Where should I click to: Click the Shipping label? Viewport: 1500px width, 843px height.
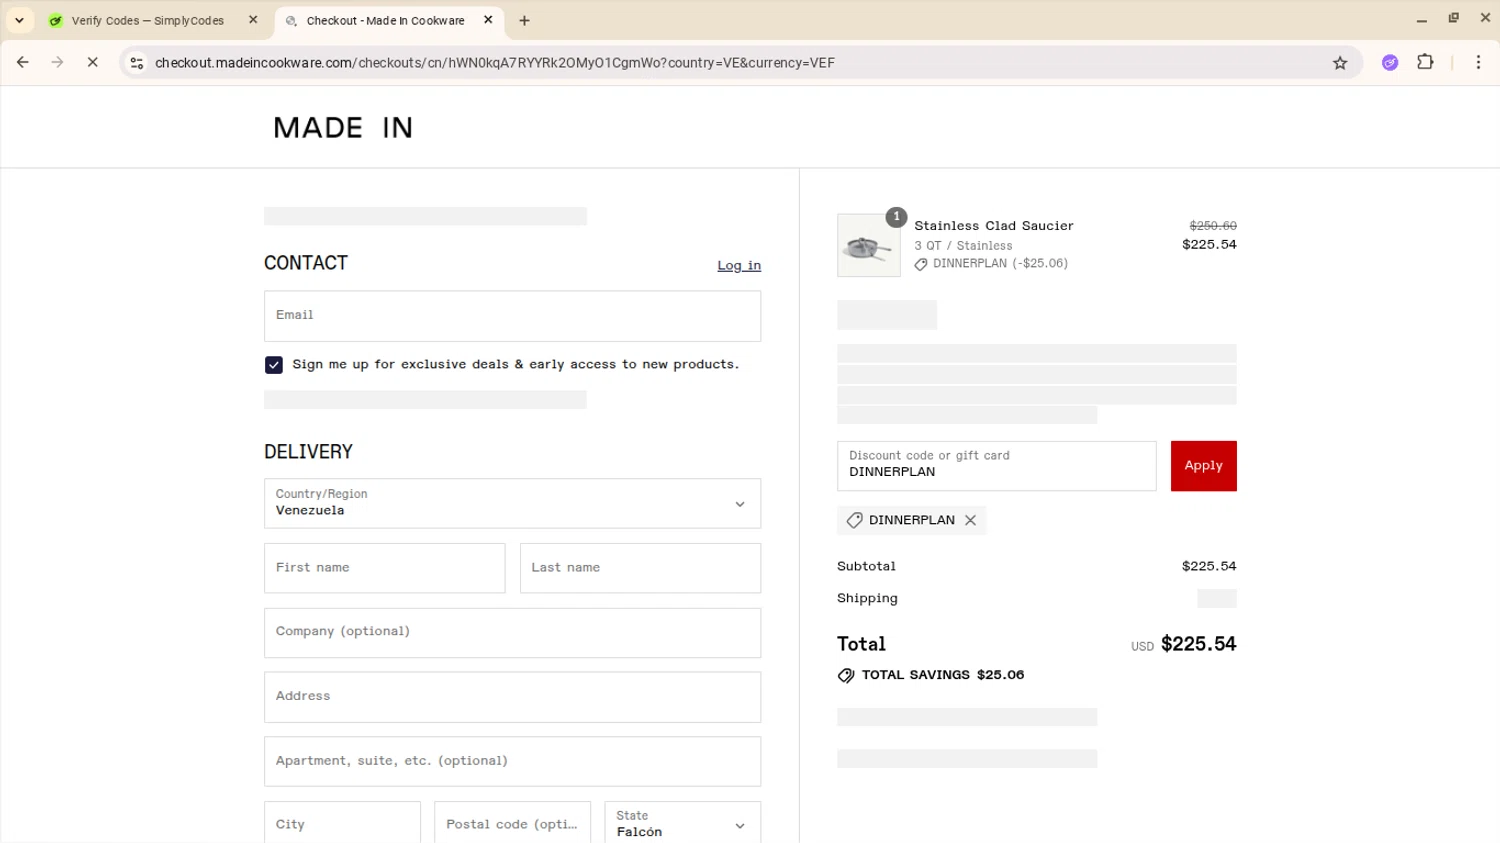(x=867, y=598)
